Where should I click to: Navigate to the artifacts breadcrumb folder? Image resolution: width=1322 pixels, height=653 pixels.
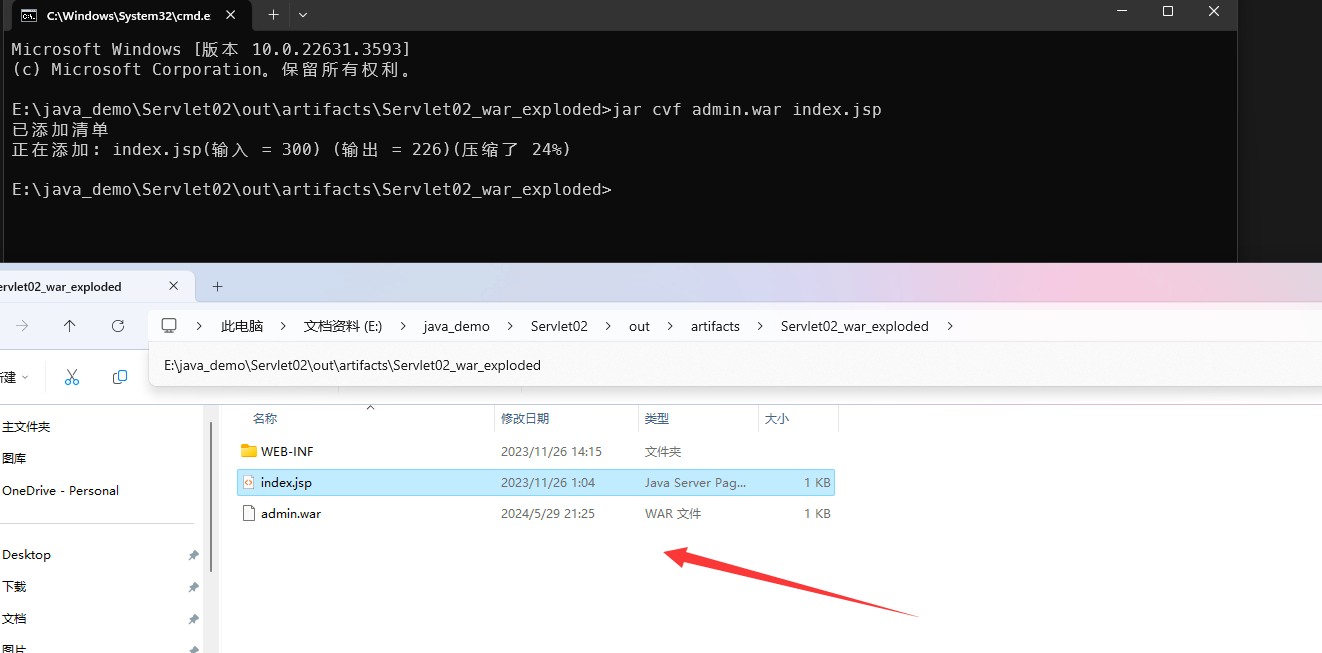coord(715,326)
